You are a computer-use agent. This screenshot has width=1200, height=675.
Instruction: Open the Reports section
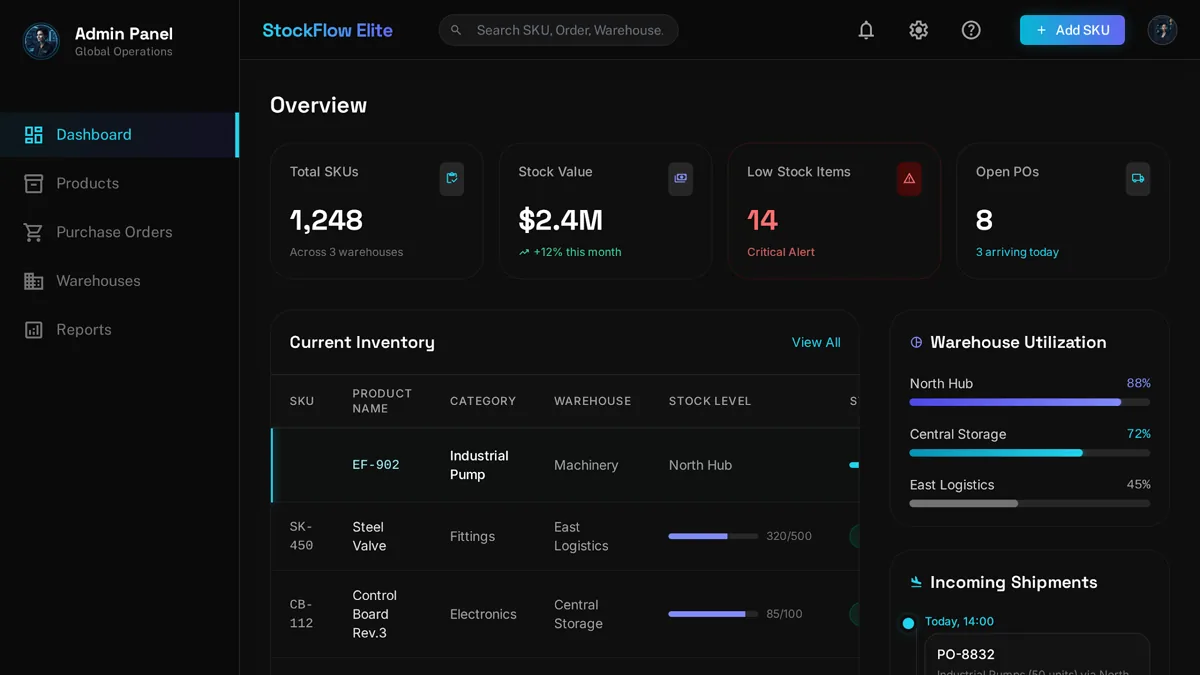119,330
